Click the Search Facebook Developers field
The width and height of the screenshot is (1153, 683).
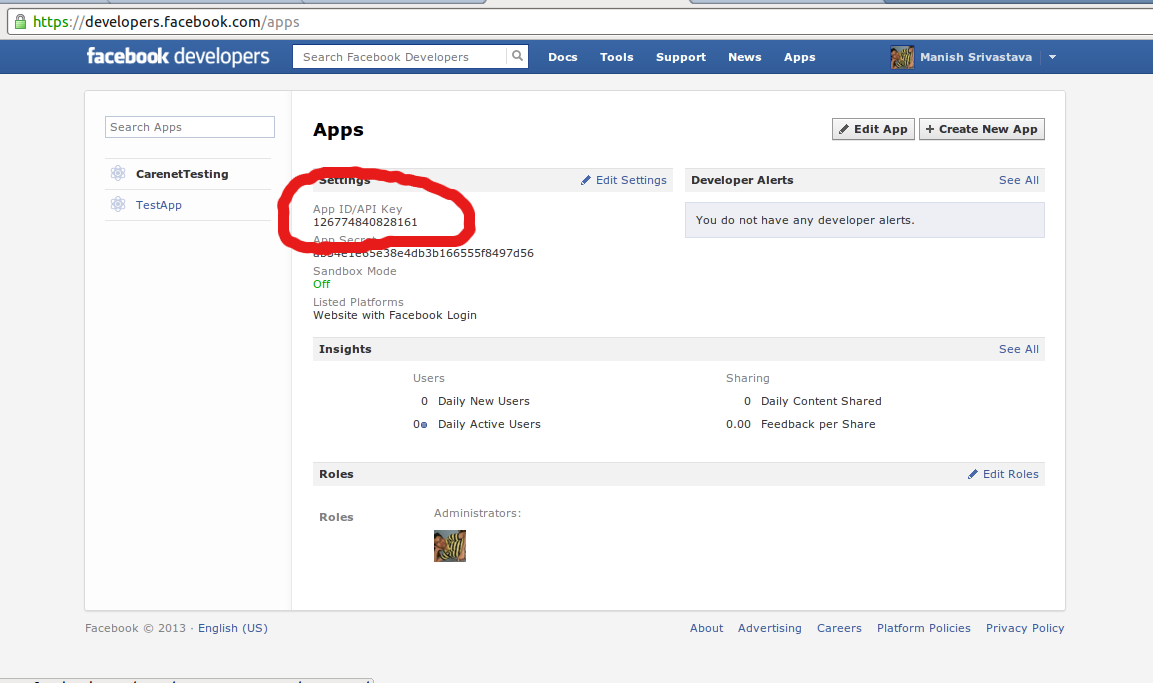coord(400,57)
